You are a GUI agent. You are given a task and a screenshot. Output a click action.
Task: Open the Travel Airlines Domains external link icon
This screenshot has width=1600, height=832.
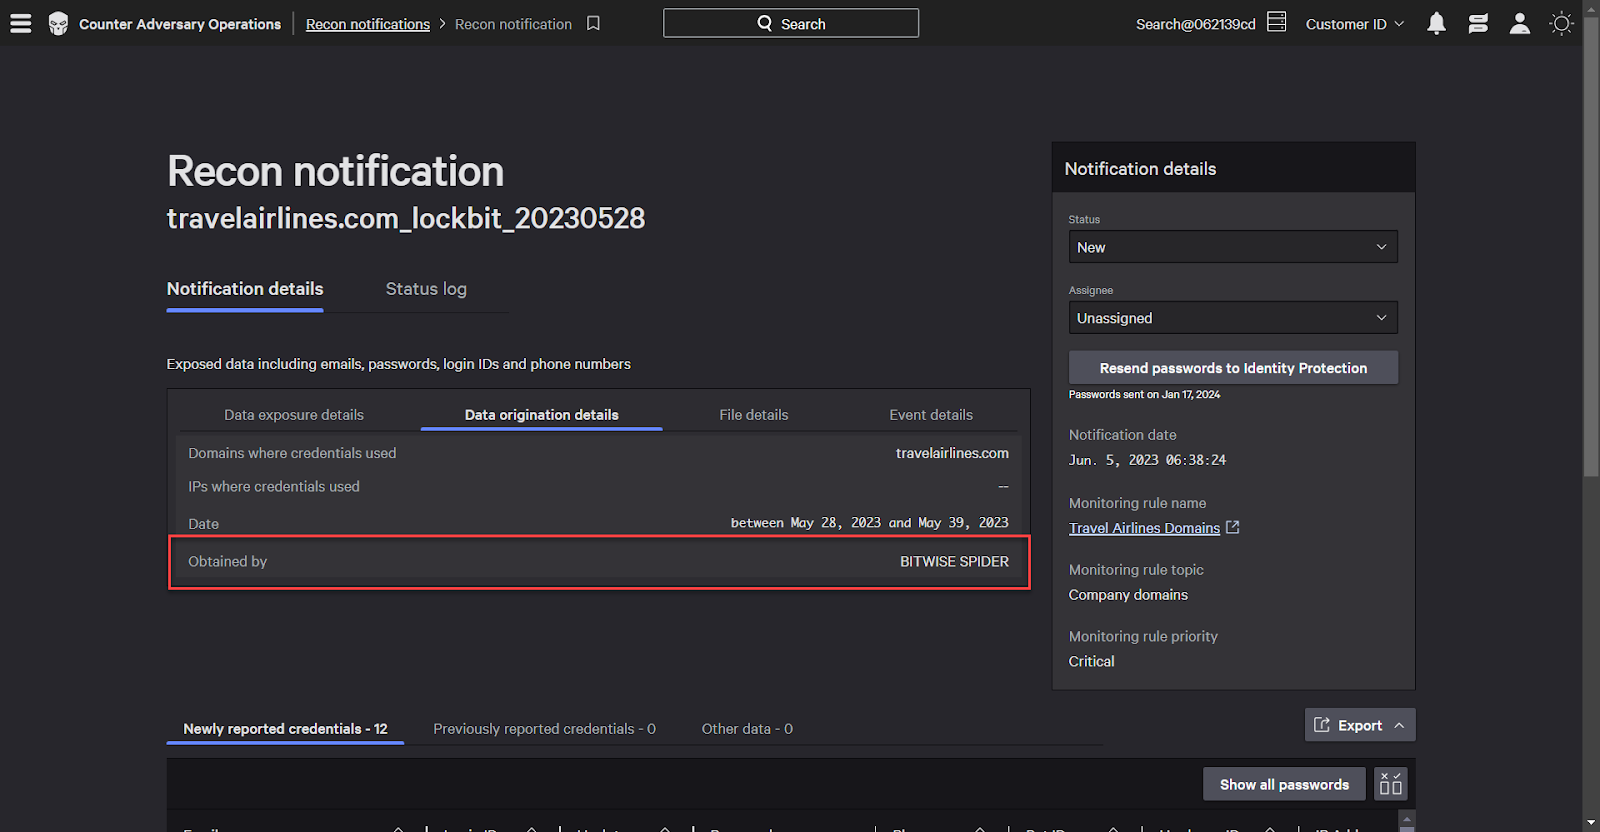coord(1233,527)
